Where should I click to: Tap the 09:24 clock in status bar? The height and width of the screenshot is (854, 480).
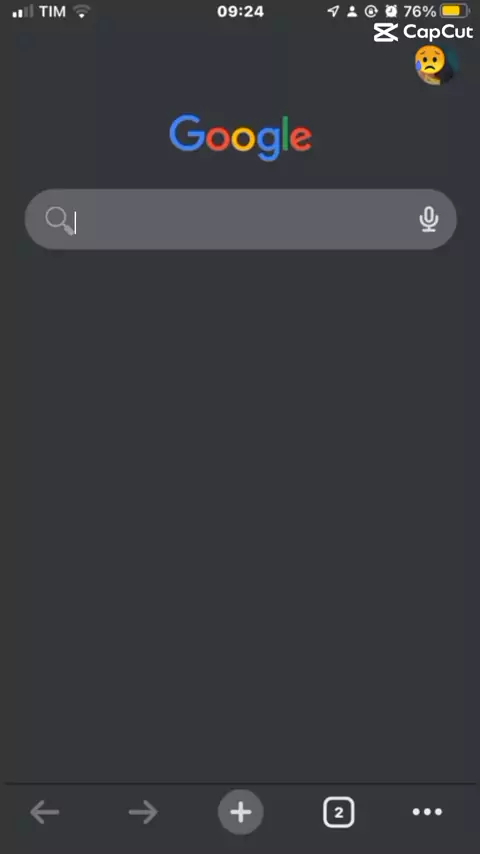point(240,11)
